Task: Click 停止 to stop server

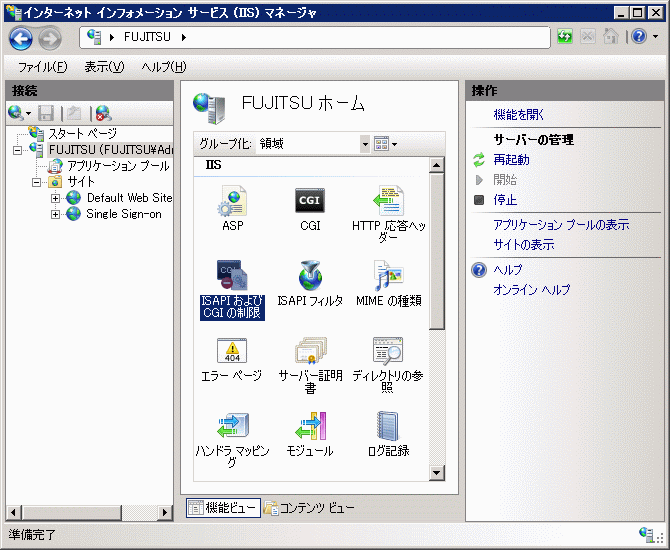Action: pyautogui.click(x=505, y=200)
